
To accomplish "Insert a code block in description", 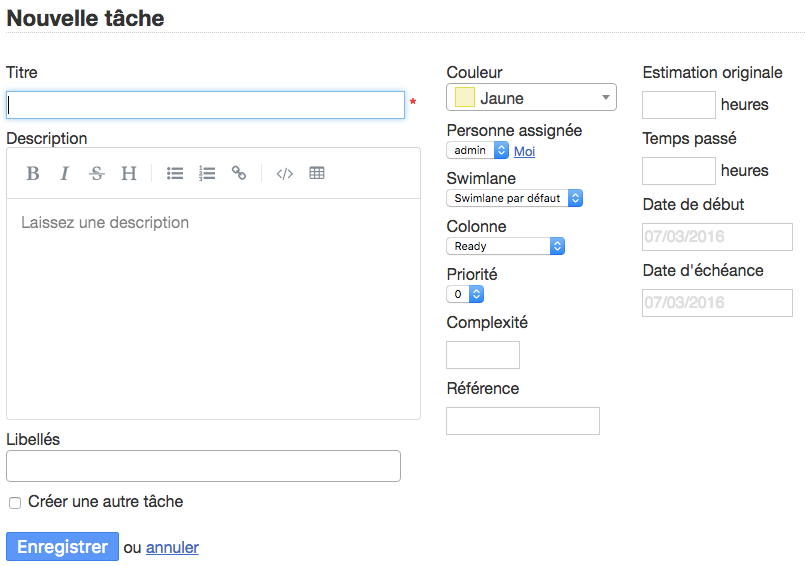I will point(285,173).
